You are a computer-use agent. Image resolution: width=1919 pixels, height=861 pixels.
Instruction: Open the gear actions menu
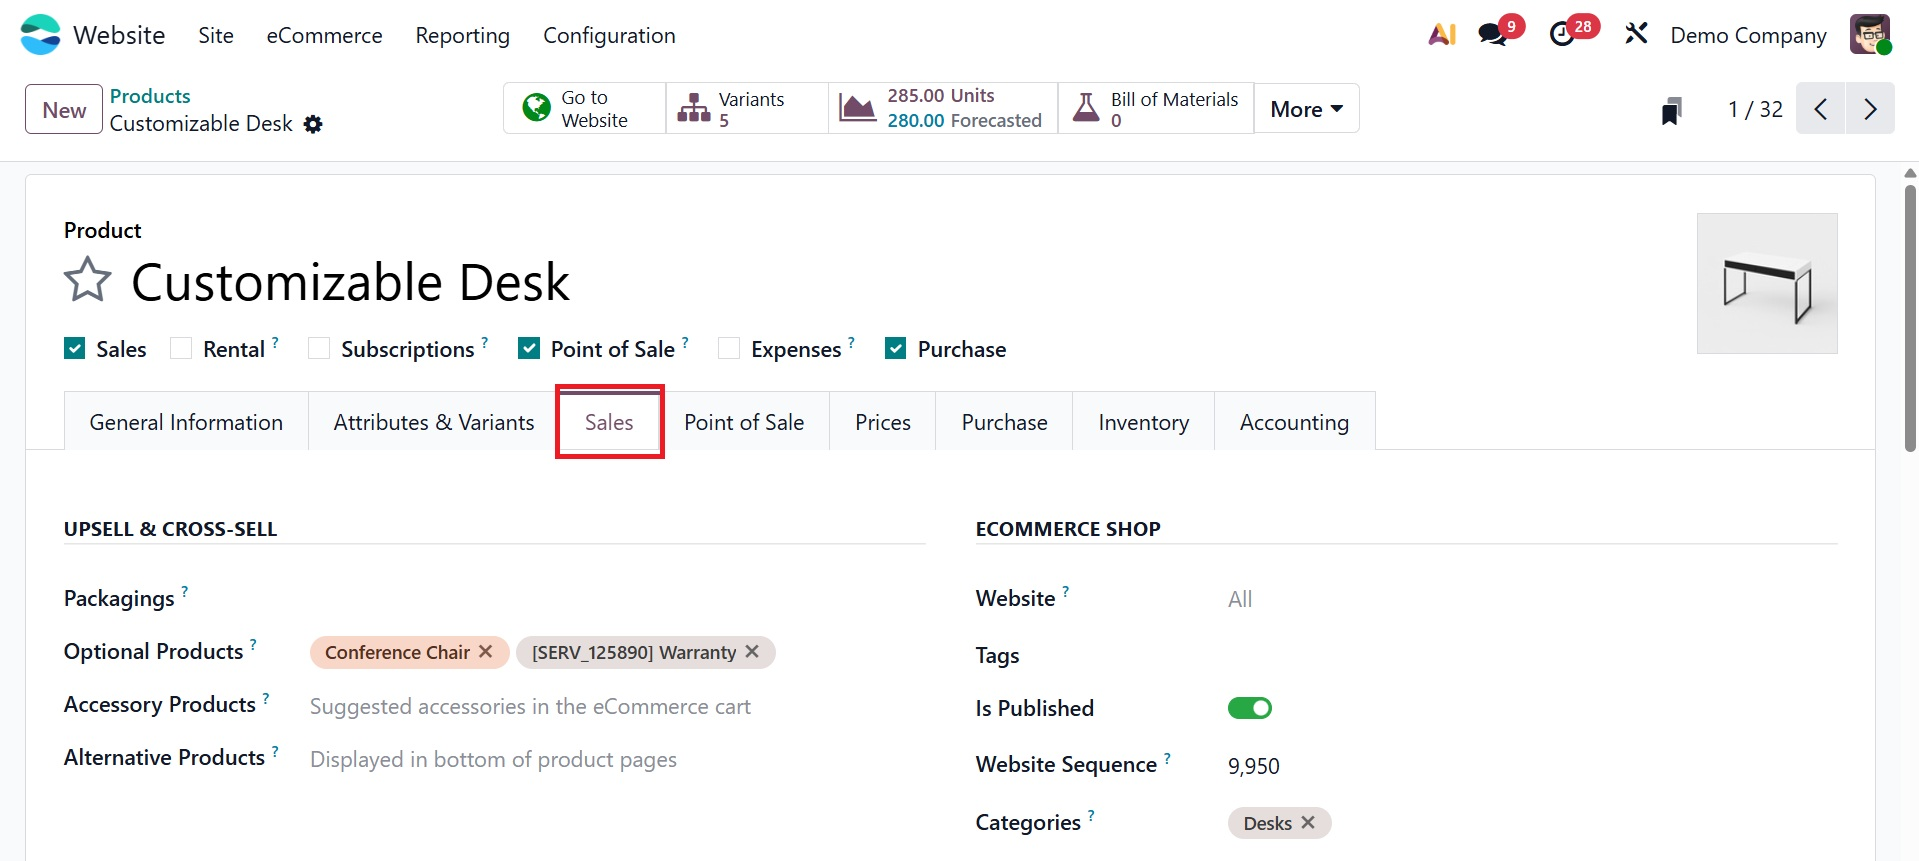[313, 124]
